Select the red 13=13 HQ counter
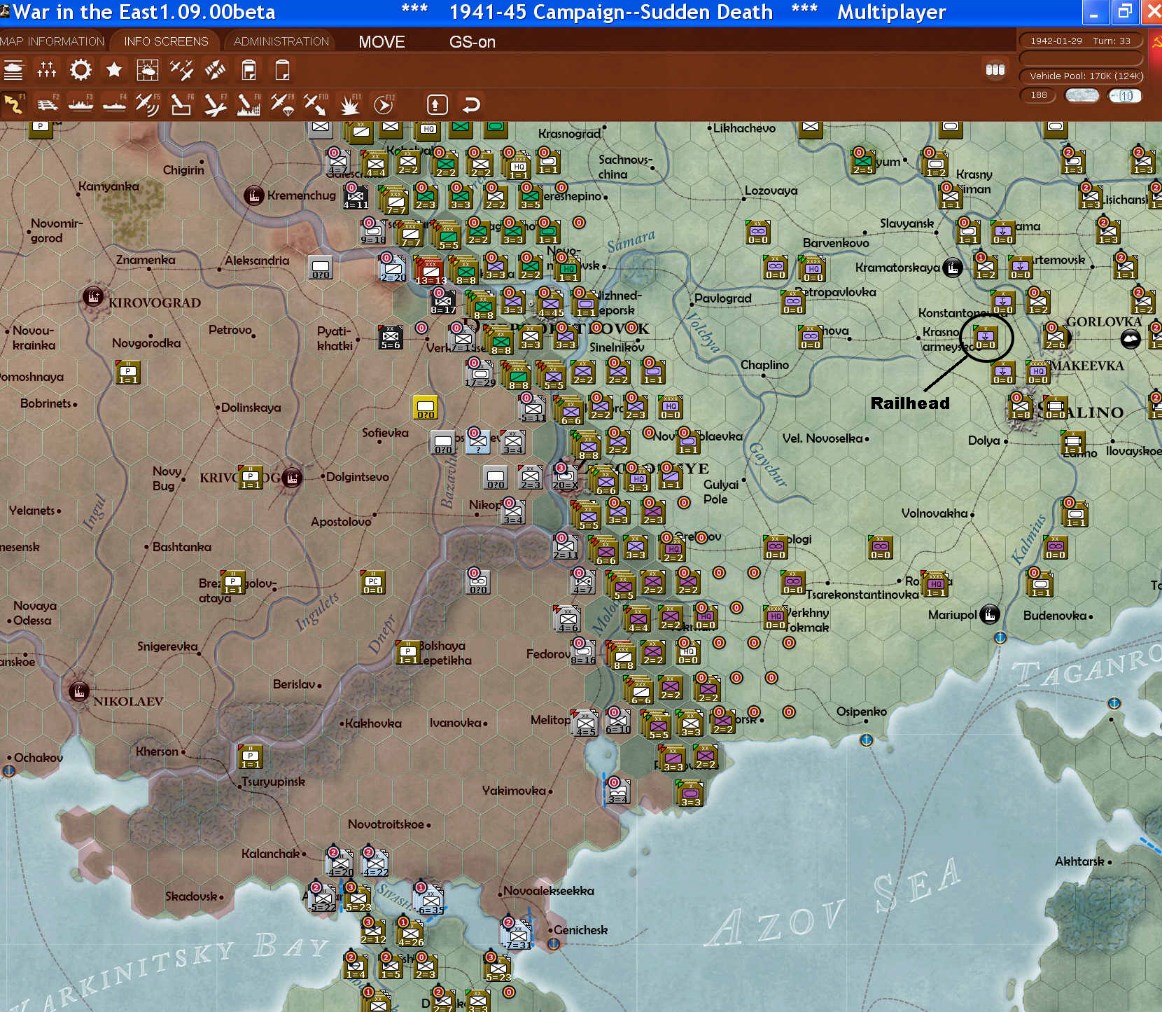 (x=430, y=271)
